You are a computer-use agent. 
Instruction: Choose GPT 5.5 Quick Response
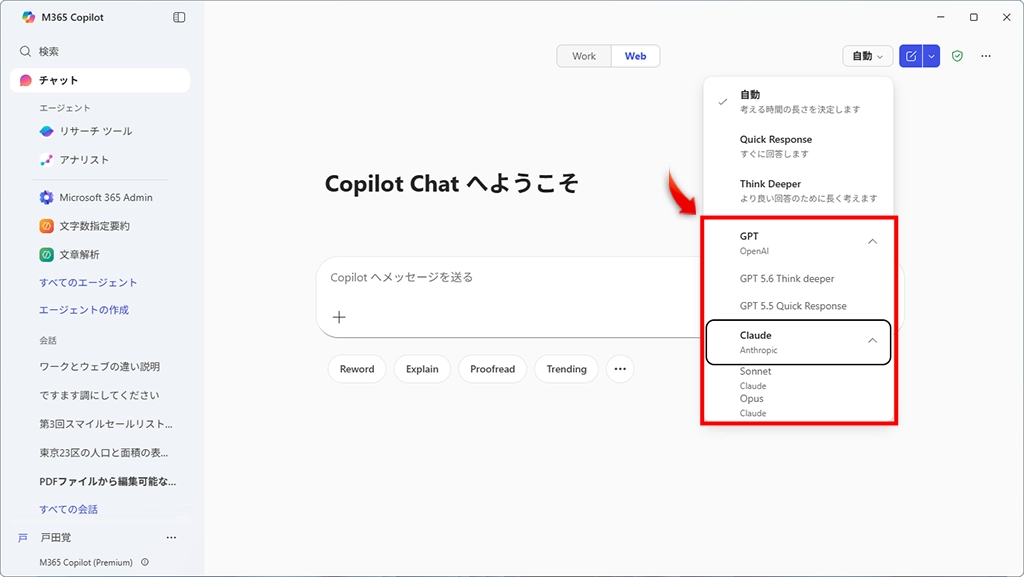(793, 306)
